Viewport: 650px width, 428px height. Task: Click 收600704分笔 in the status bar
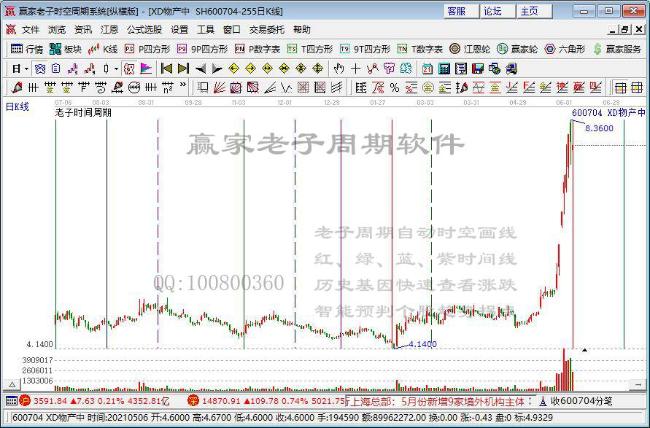(x=581, y=401)
